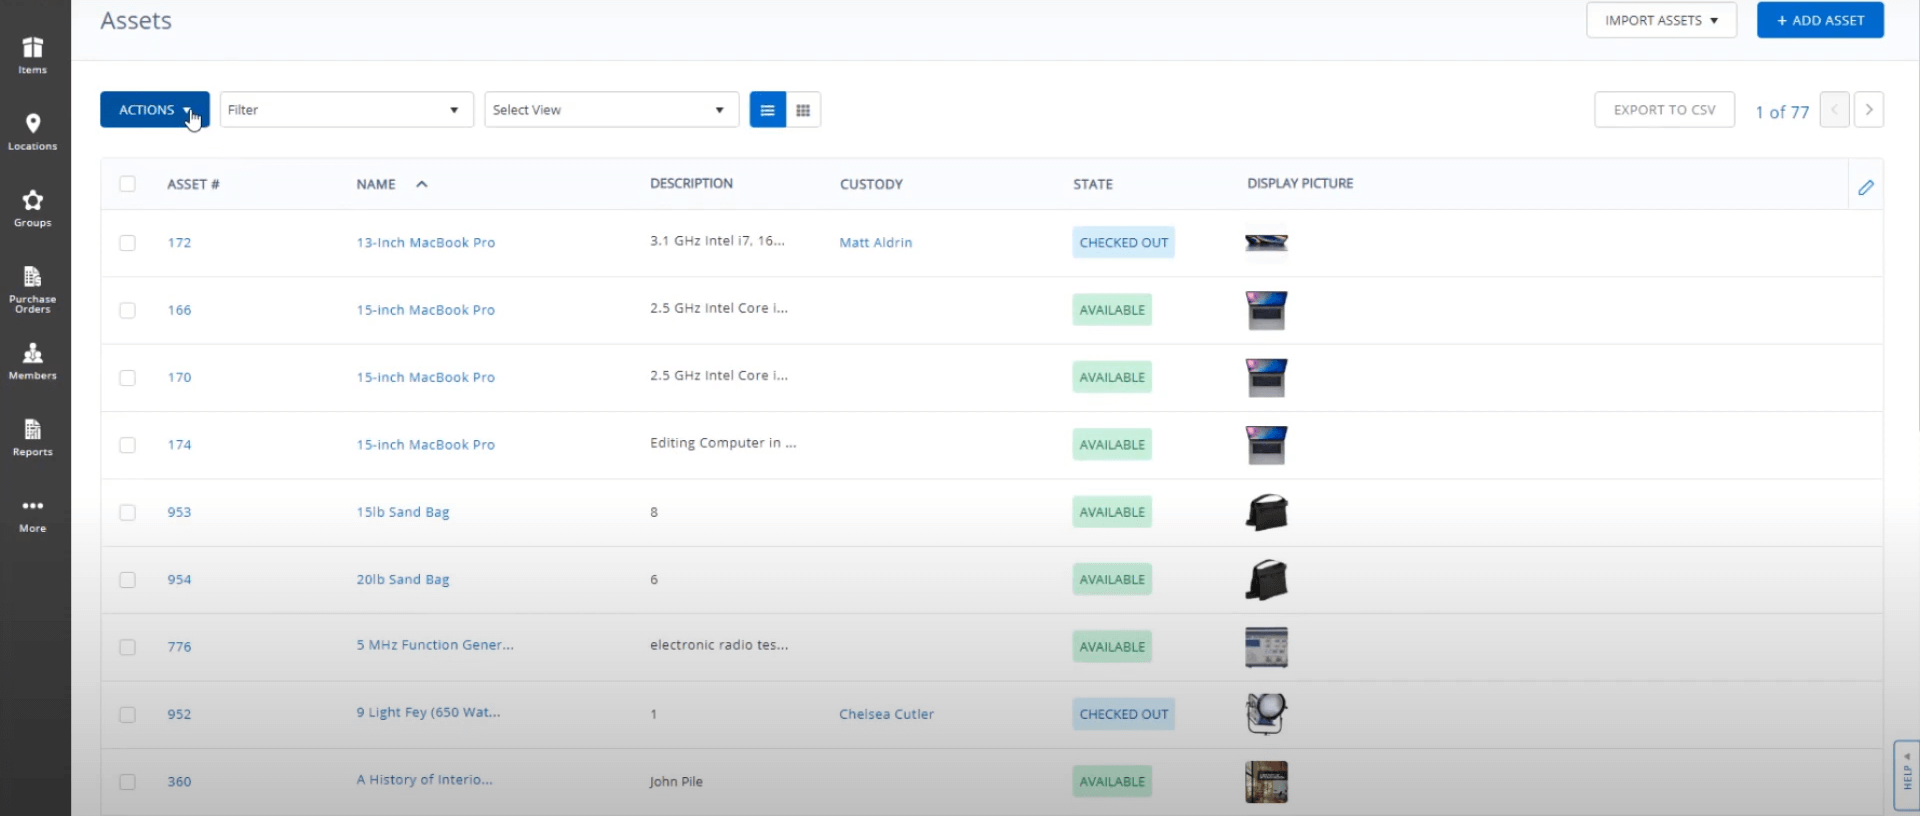
Task: Open the Filter dropdown
Action: pyautogui.click(x=346, y=110)
